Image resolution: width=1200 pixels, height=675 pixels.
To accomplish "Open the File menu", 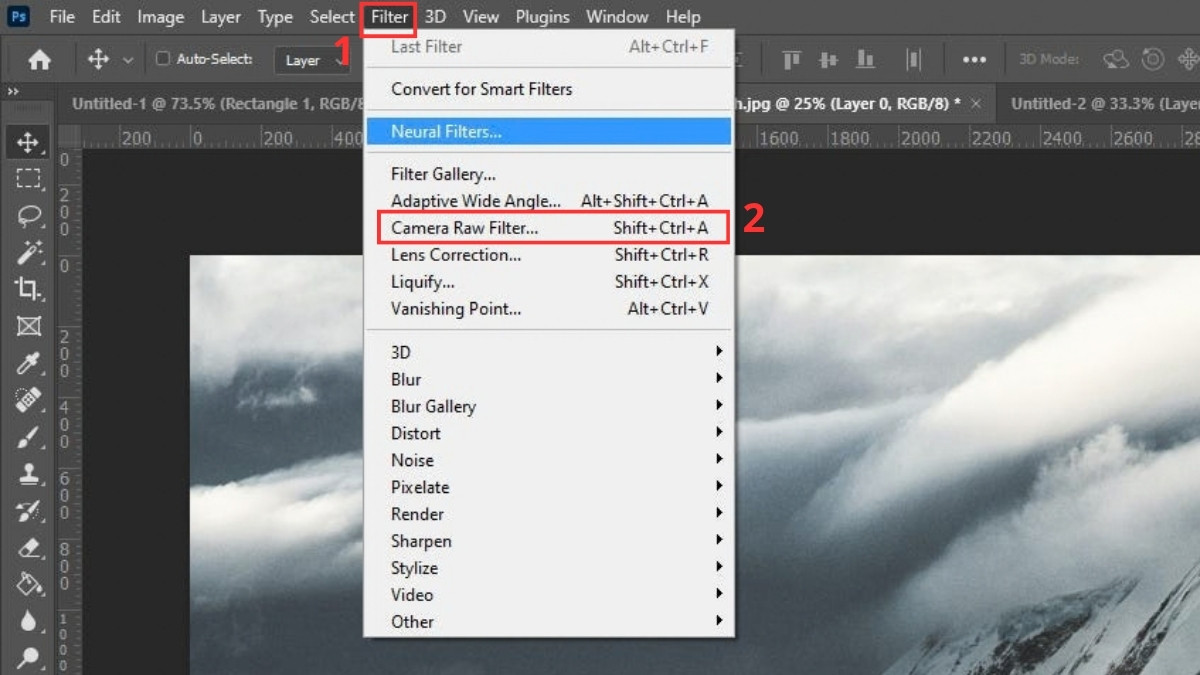I will pyautogui.click(x=61, y=17).
